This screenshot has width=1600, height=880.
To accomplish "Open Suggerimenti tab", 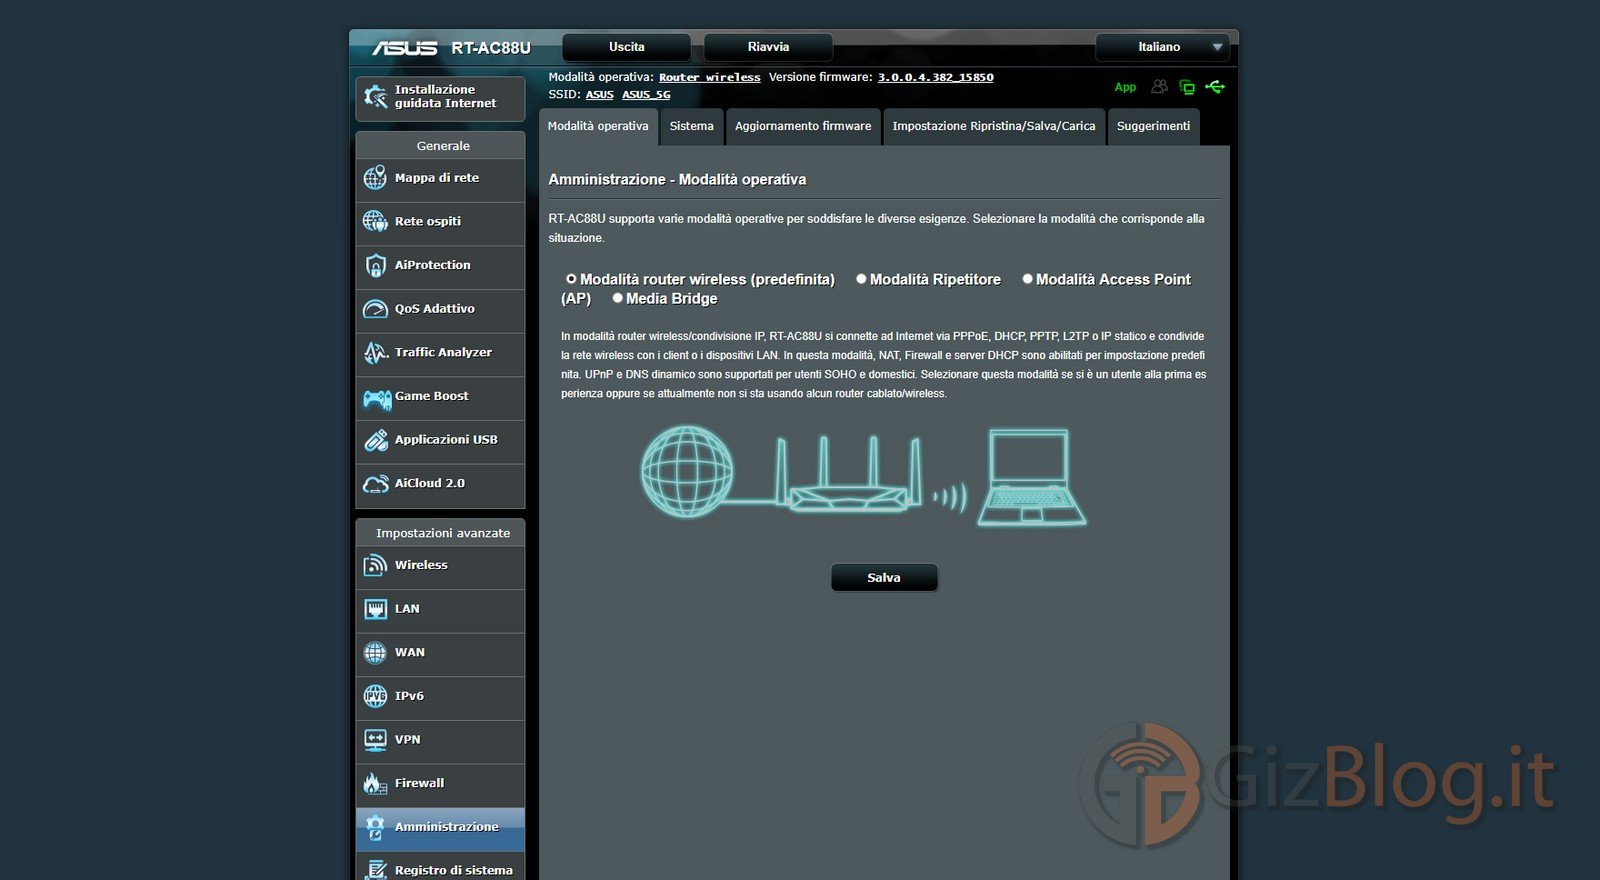I will click(x=1153, y=127).
